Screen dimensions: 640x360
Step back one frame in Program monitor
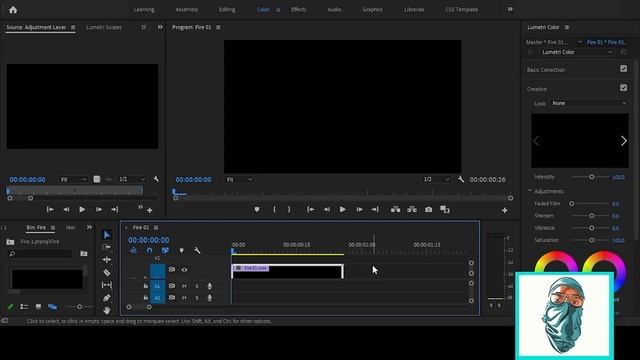click(x=327, y=209)
